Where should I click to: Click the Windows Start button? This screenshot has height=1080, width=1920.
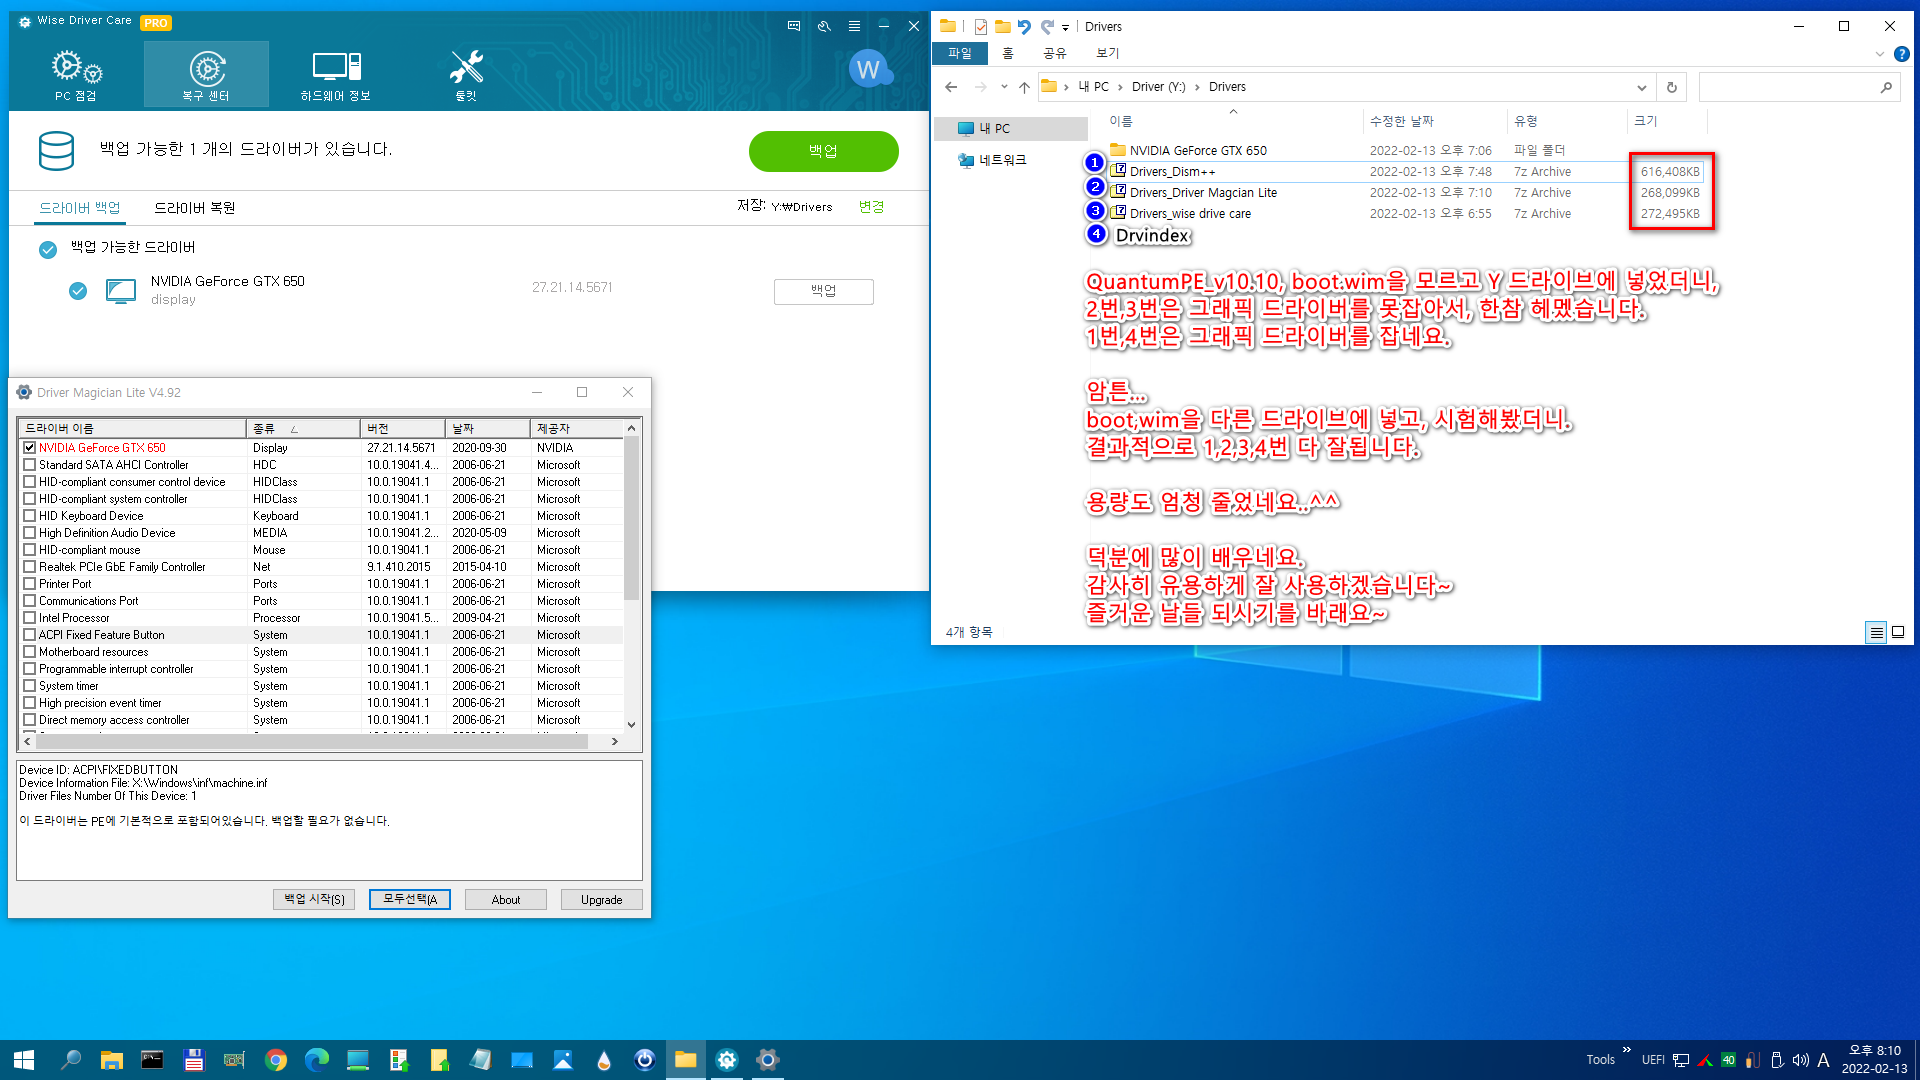[24, 1060]
